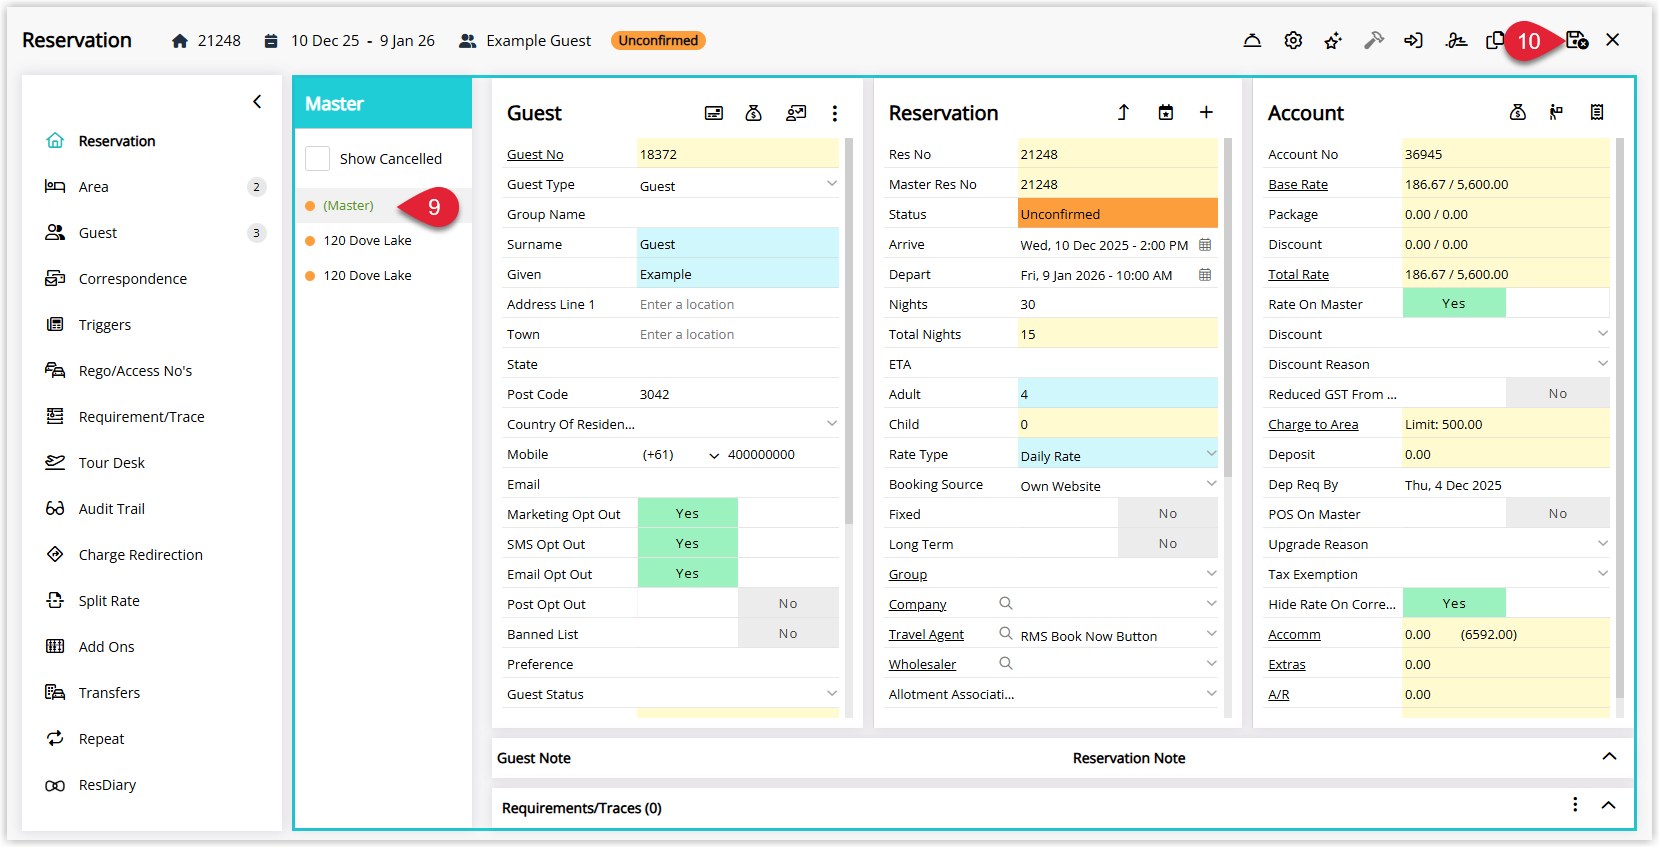Open the Guest Type dropdown
This screenshot has height=848, width=1660.
832,184
